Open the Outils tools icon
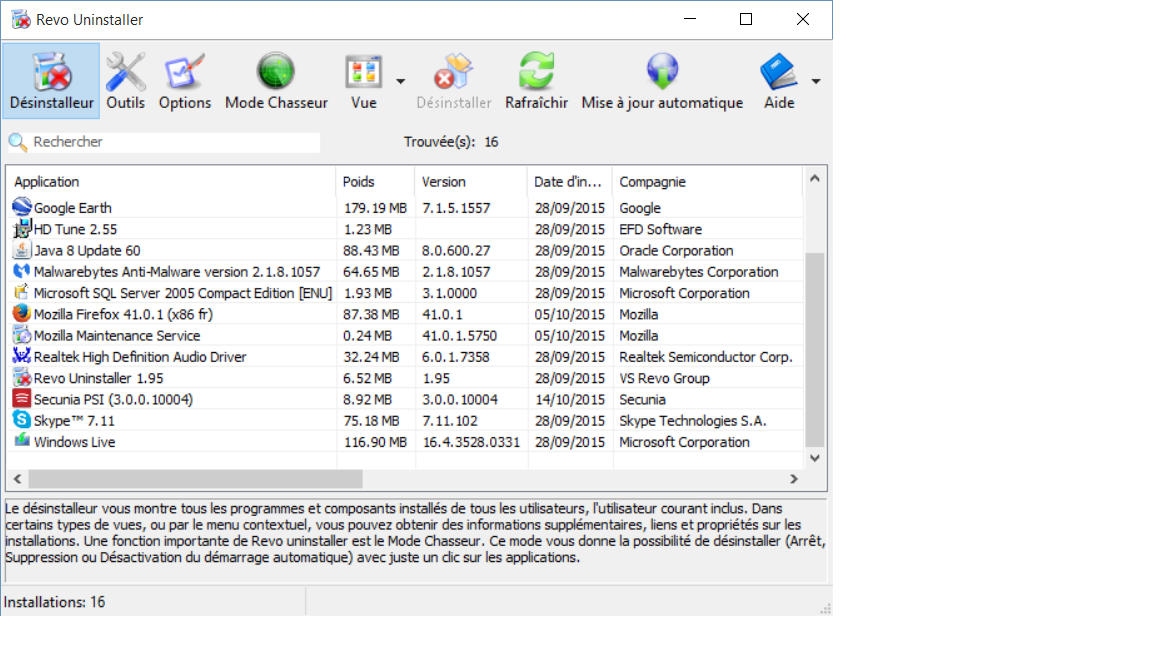Viewport: 1152px width, 648px height. pos(126,72)
